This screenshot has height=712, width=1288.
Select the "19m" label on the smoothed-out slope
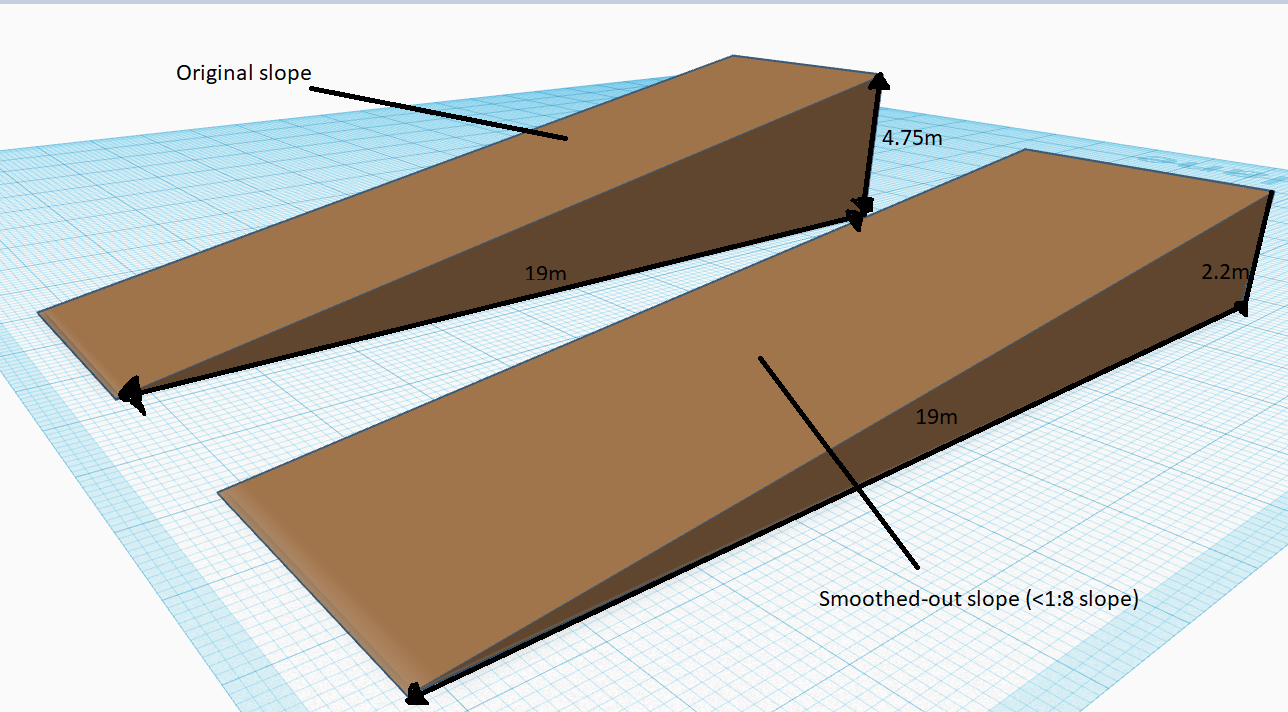[937, 417]
